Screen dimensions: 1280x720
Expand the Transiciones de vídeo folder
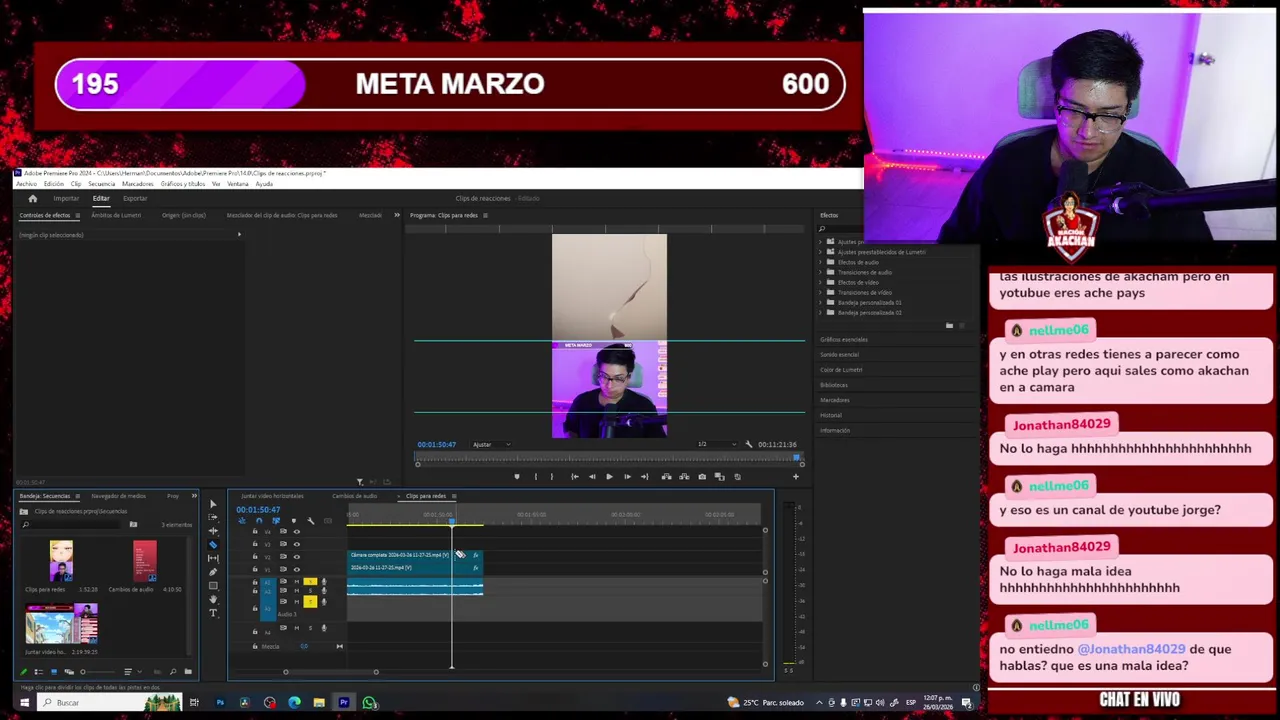(x=821, y=292)
